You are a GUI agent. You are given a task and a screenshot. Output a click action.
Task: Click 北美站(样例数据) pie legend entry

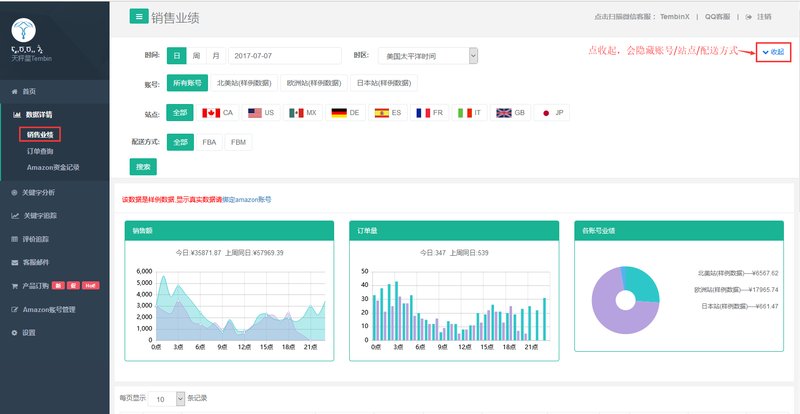click(738, 273)
